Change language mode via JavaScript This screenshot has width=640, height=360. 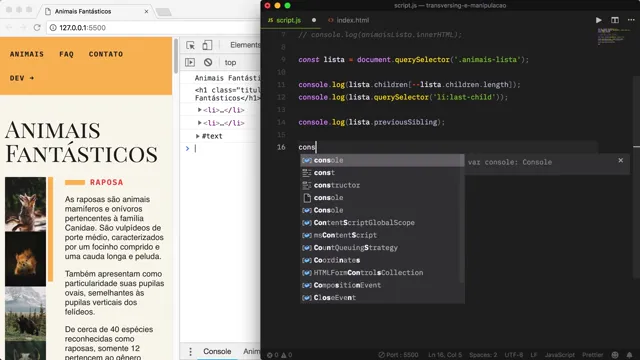(x=560, y=355)
